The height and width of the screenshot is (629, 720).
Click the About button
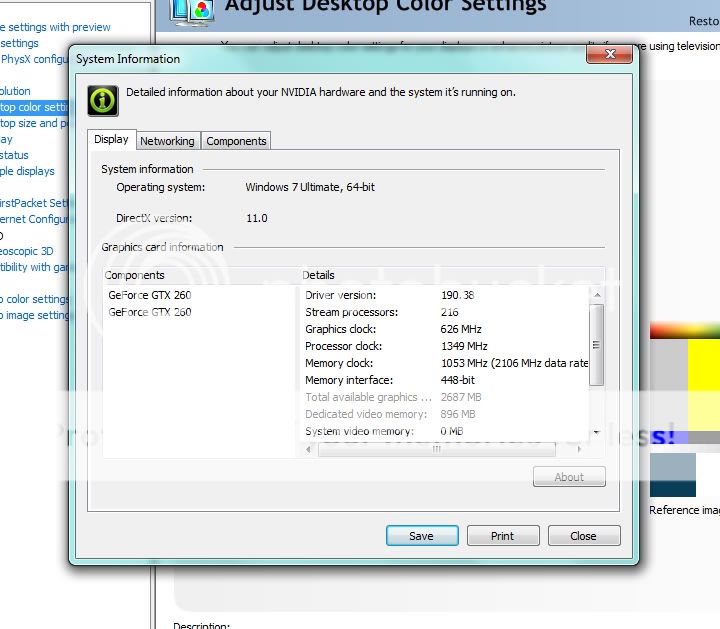click(x=569, y=477)
